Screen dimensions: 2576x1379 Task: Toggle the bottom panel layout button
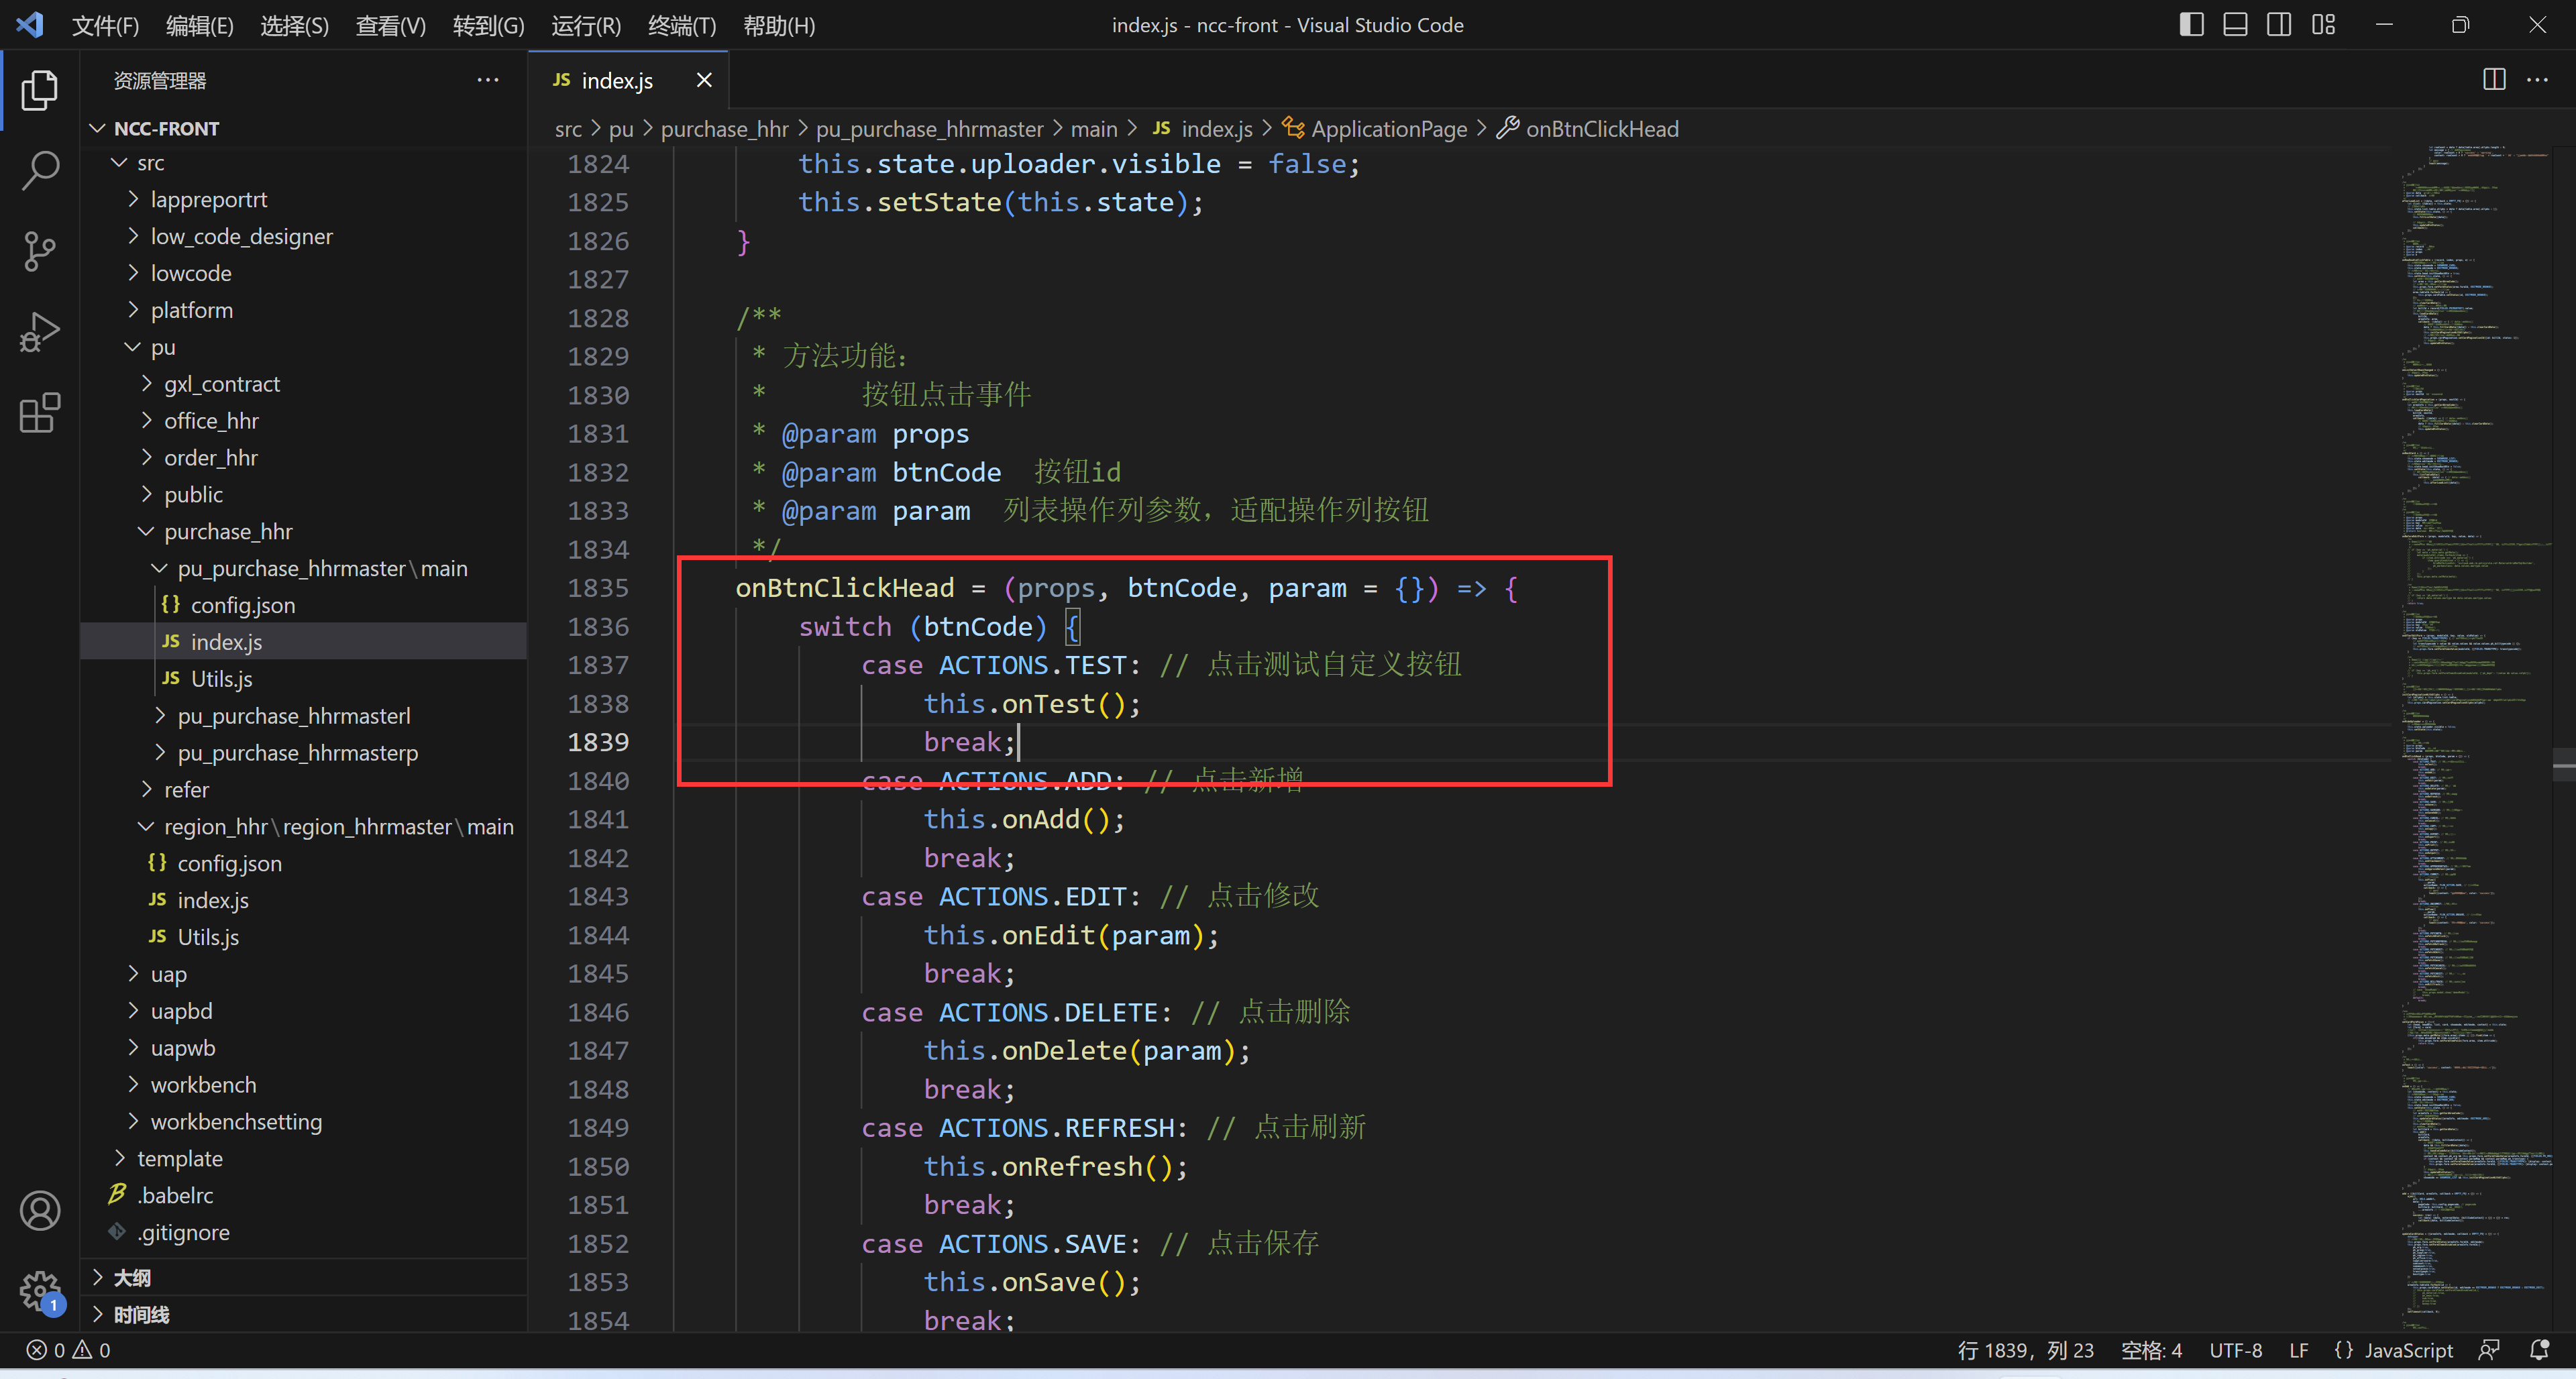tap(2235, 25)
